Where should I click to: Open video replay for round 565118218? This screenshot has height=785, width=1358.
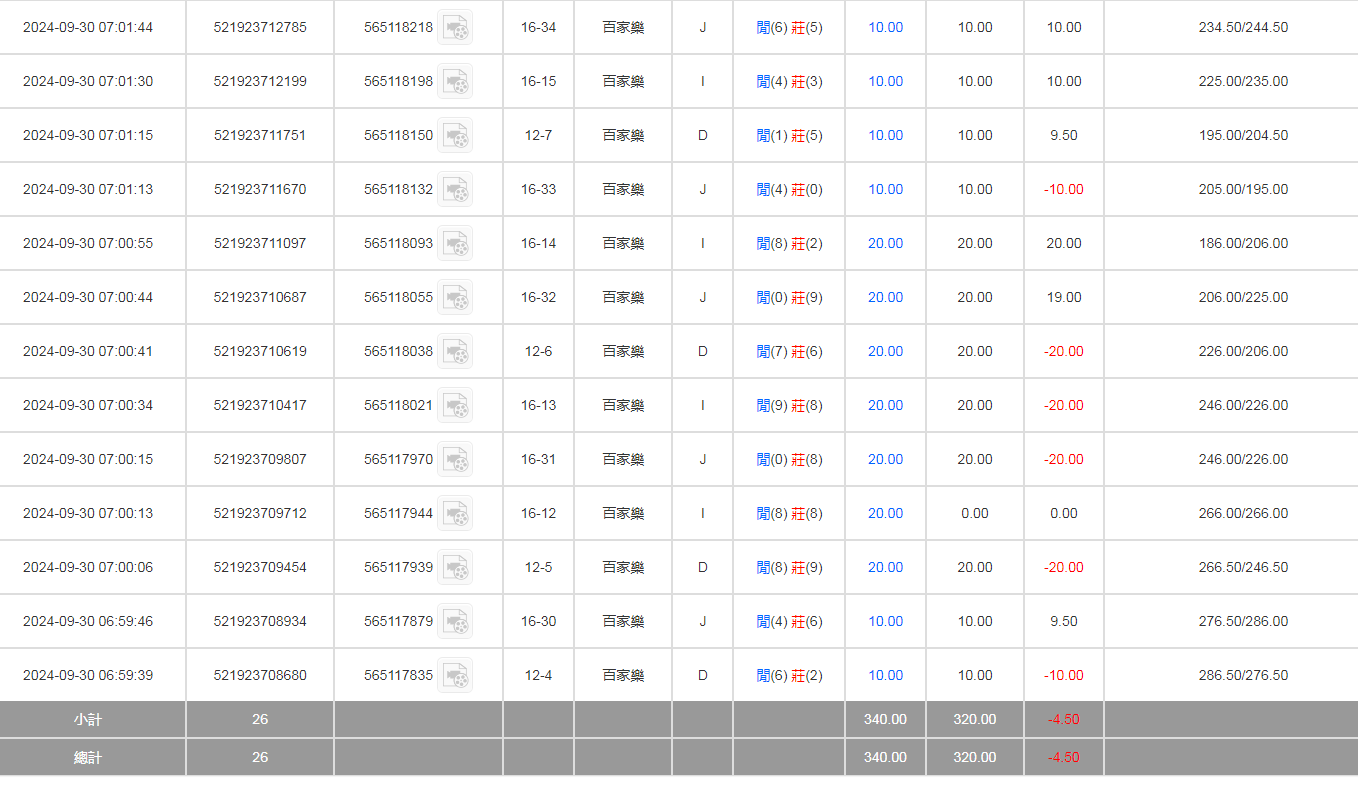(x=455, y=28)
